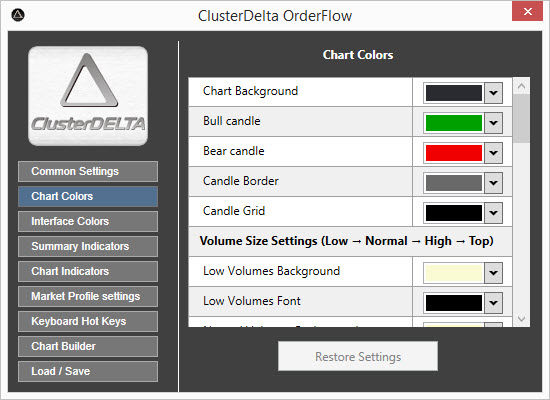Open the Load / Save section
The image size is (550, 400).
point(88,371)
